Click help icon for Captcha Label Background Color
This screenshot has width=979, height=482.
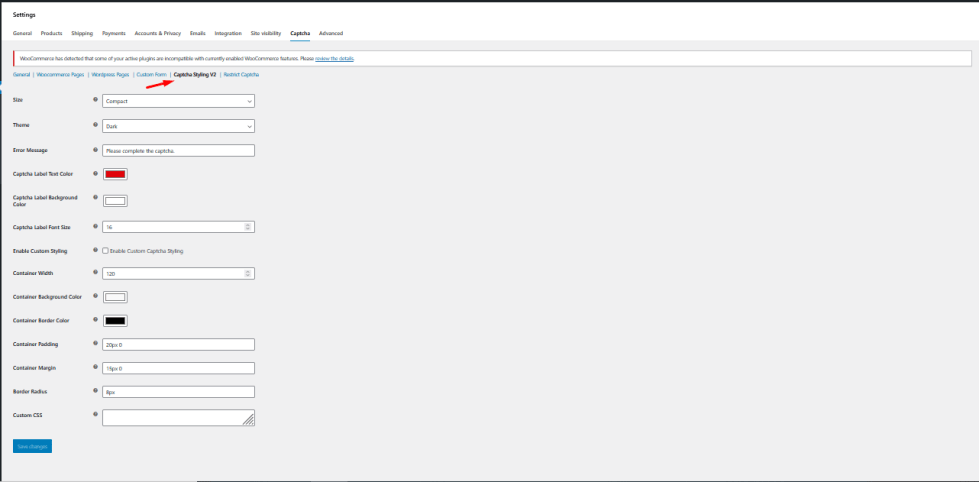pyautogui.click(x=95, y=197)
